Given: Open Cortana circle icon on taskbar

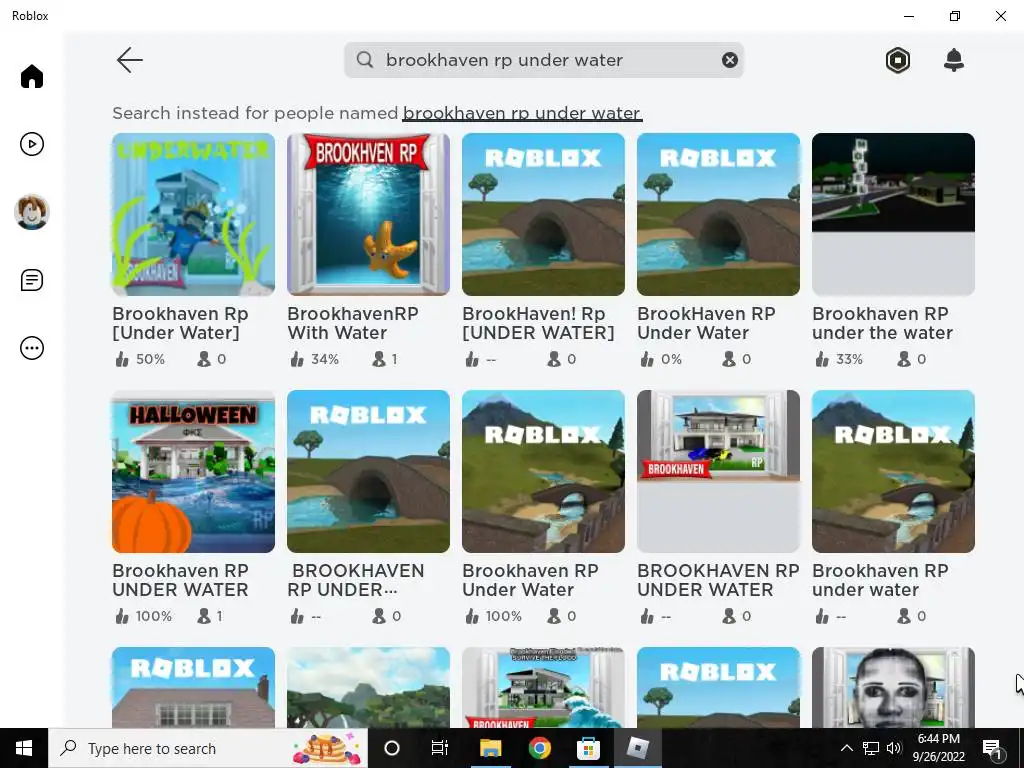Looking at the screenshot, I should 392,748.
